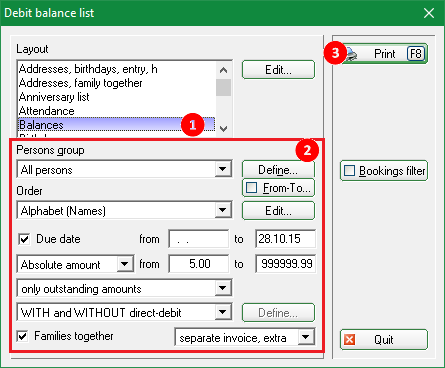Image resolution: width=445 pixels, height=368 pixels.
Task: Open the direct-debit selection dropdown
Action: [x=124, y=313]
